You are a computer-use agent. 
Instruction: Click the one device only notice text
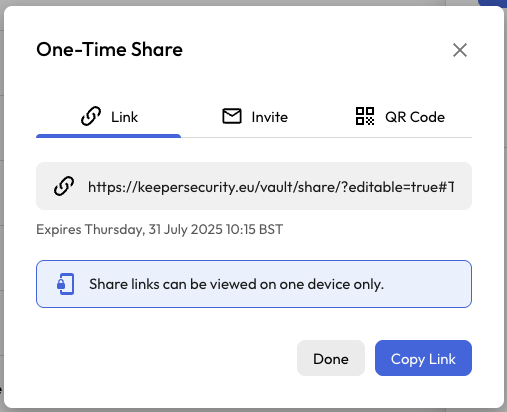(x=236, y=284)
